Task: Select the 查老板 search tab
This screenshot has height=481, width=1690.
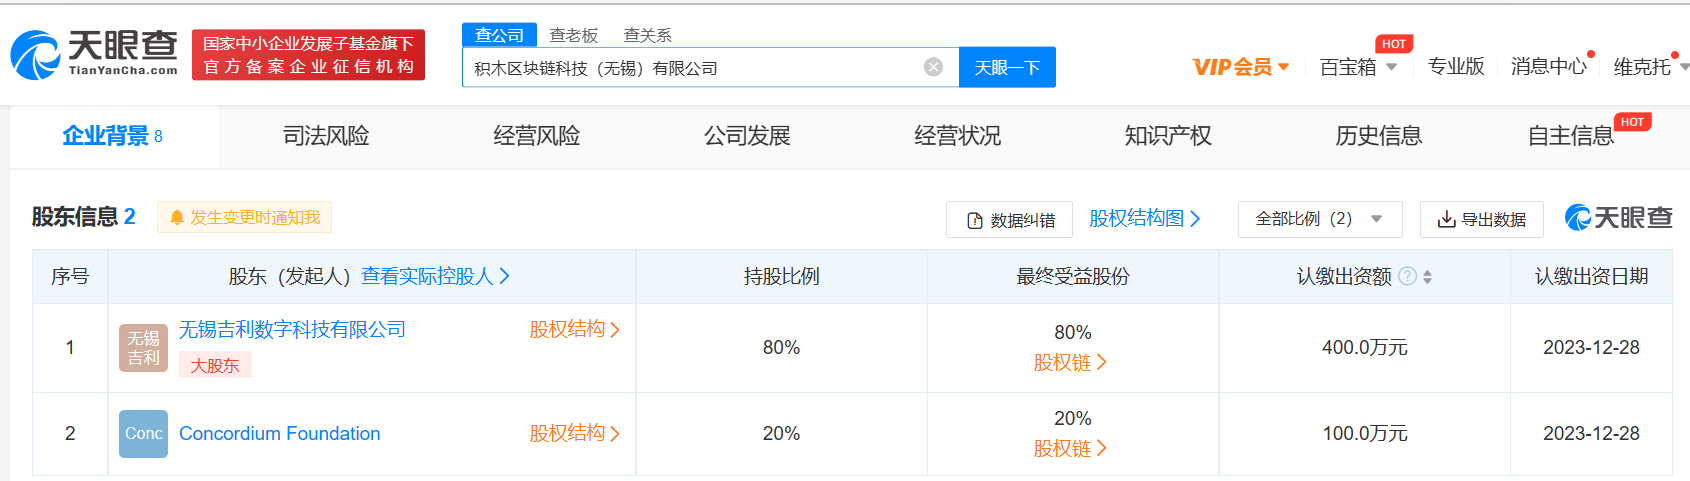Action: (574, 35)
